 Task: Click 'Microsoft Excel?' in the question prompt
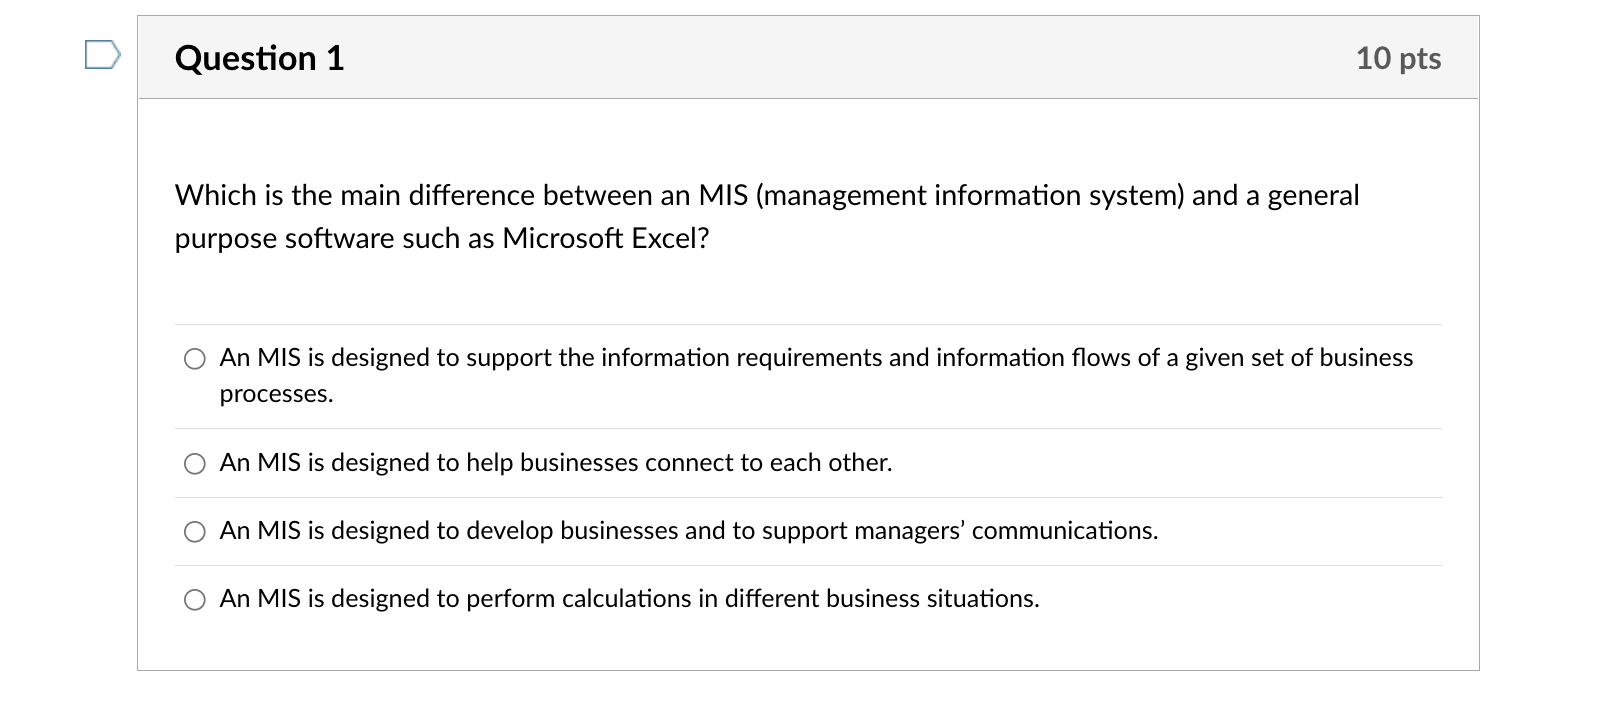[x=605, y=239]
